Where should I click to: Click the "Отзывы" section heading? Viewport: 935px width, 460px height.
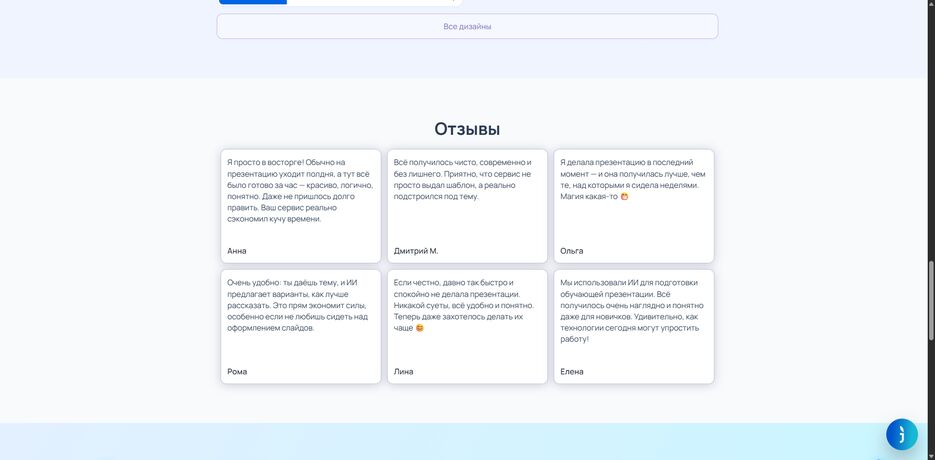point(467,129)
